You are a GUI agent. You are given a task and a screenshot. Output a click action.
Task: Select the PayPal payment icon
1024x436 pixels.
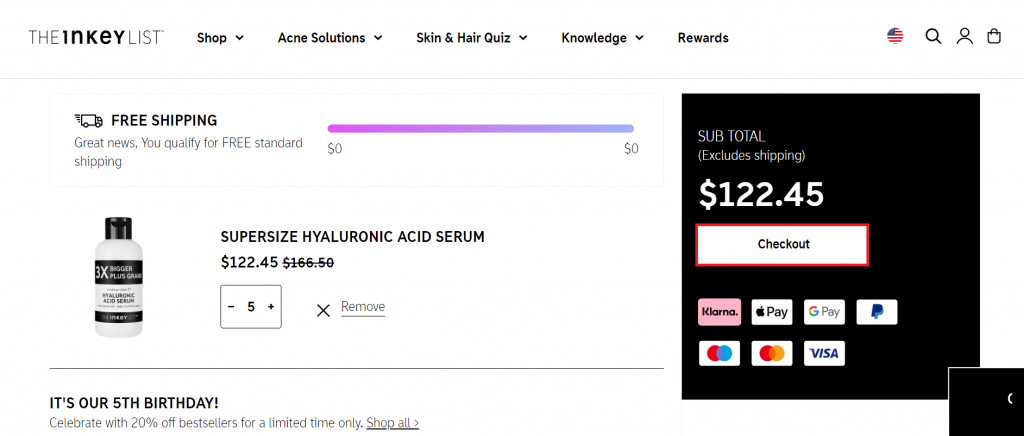click(877, 312)
